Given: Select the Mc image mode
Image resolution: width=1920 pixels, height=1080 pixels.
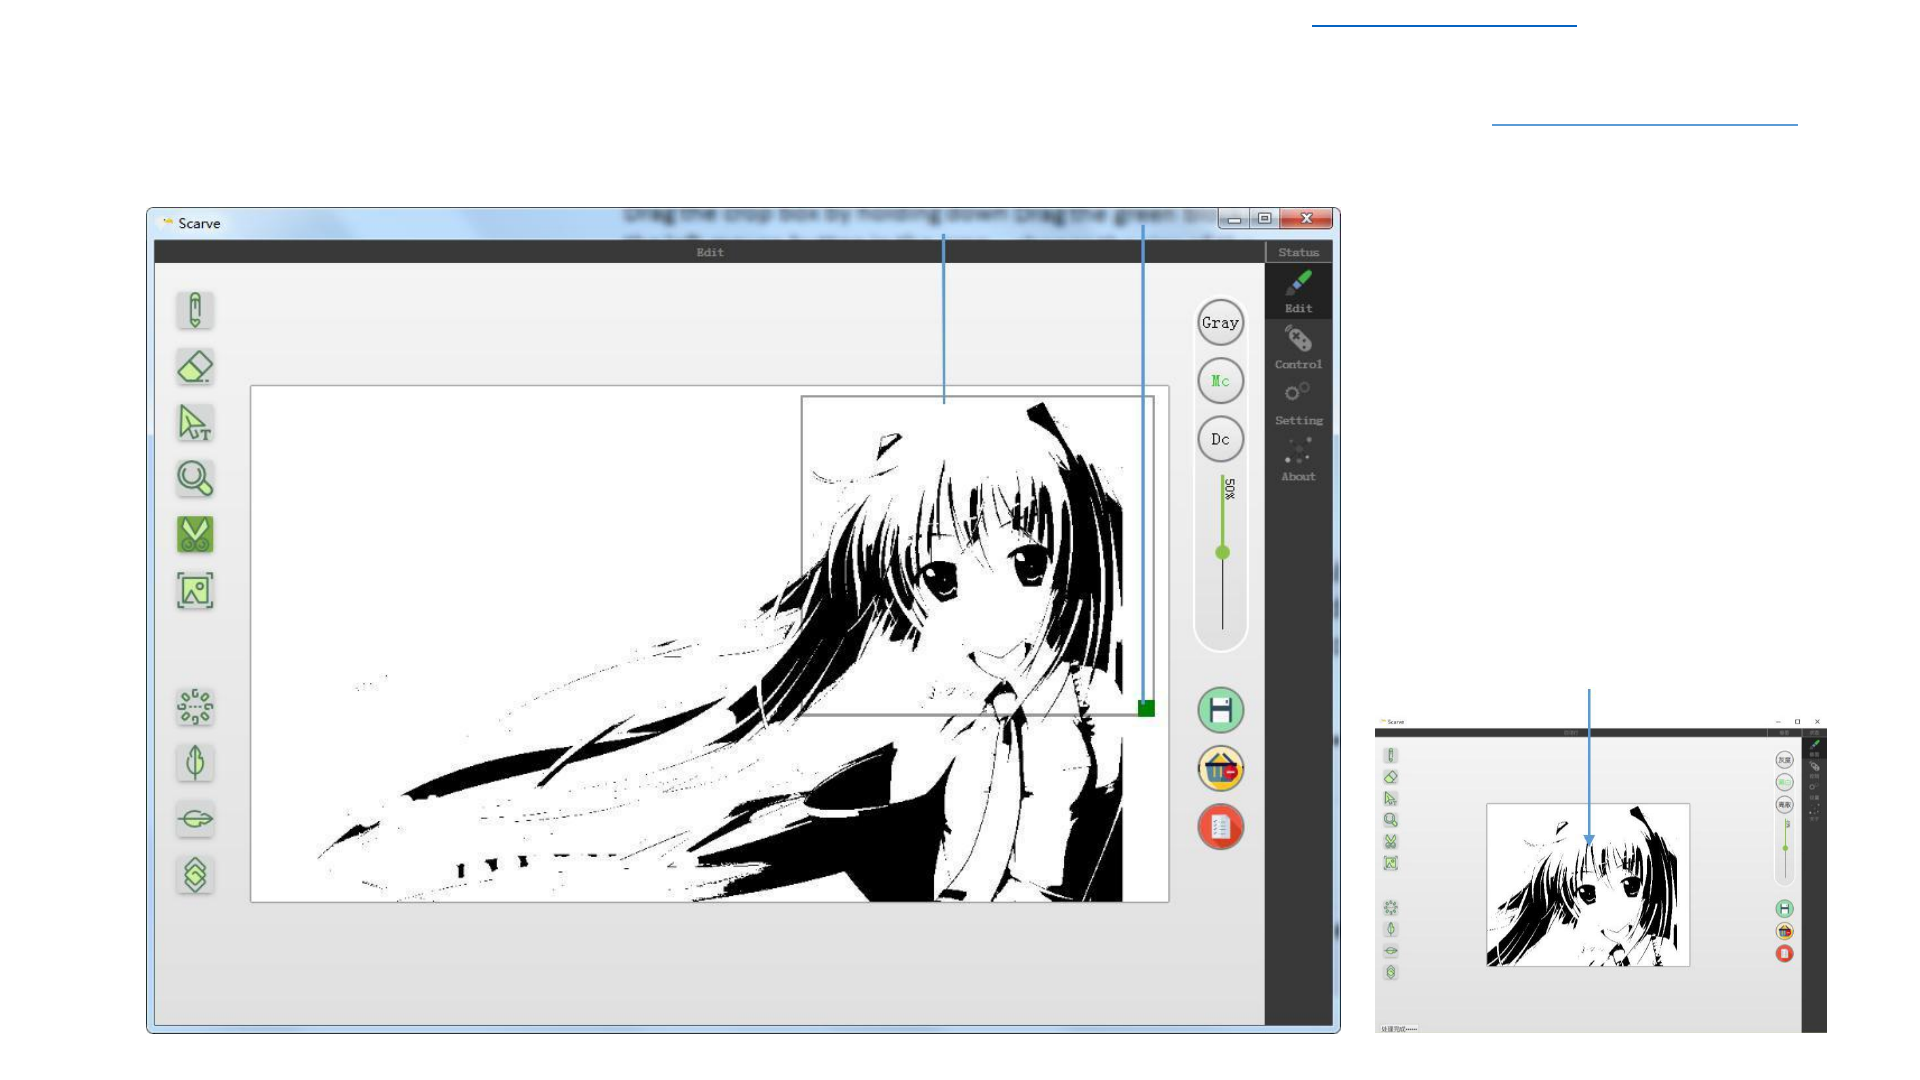Looking at the screenshot, I should pyautogui.click(x=1220, y=381).
